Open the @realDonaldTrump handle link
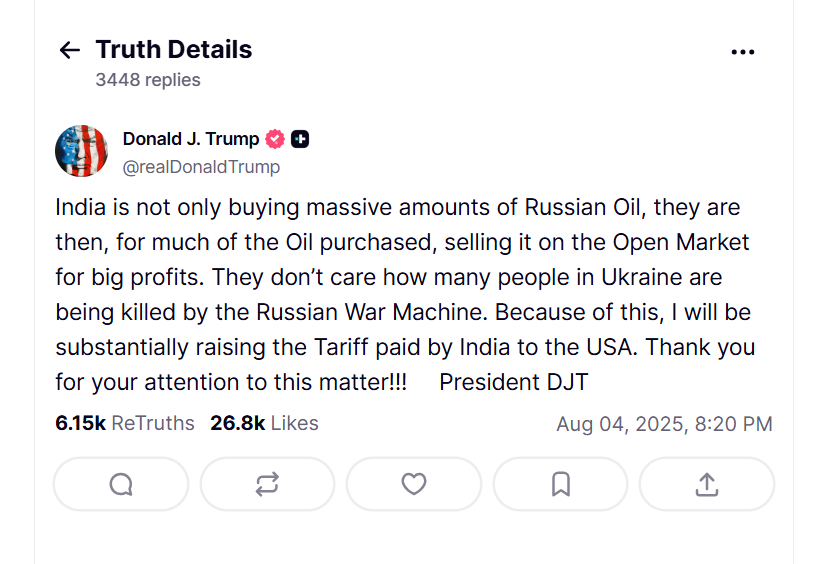814x564 pixels. (201, 167)
